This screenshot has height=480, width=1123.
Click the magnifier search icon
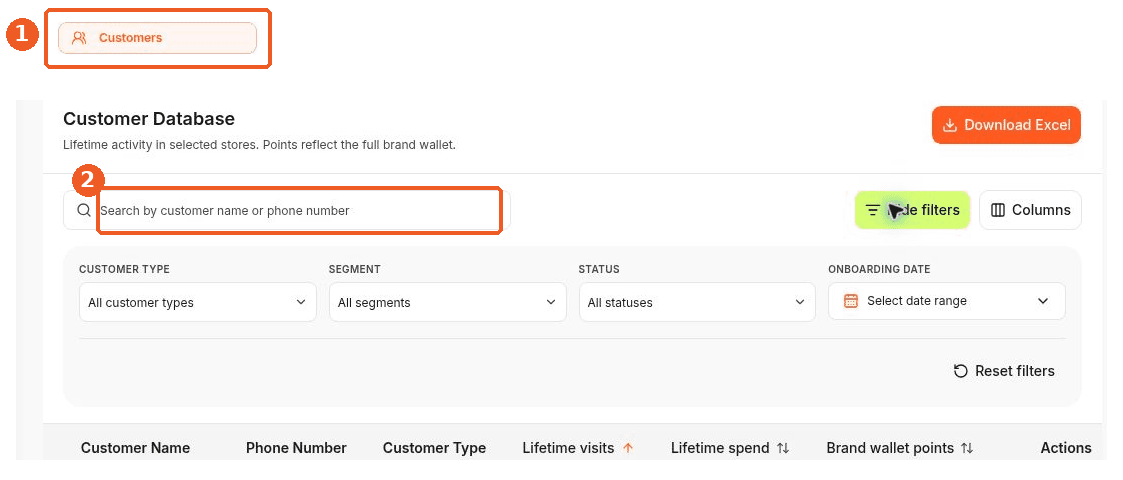[x=84, y=210]
